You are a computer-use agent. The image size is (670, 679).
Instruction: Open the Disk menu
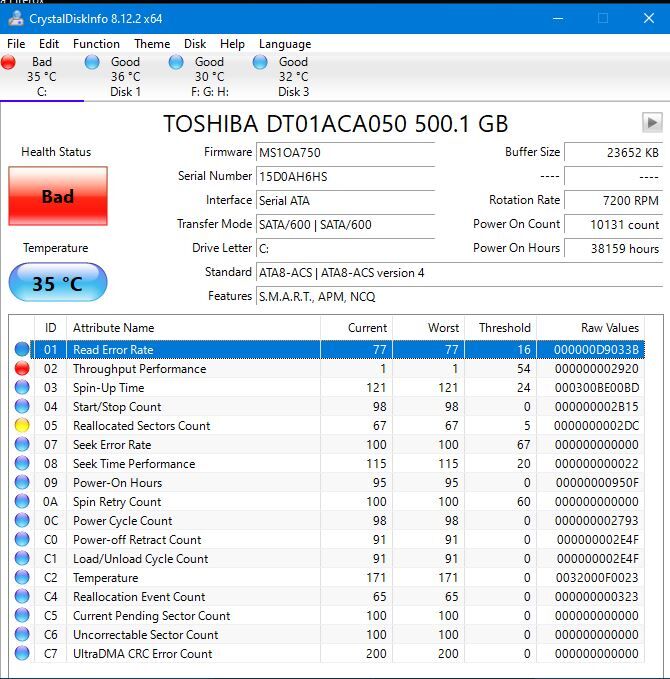[195, 44]
